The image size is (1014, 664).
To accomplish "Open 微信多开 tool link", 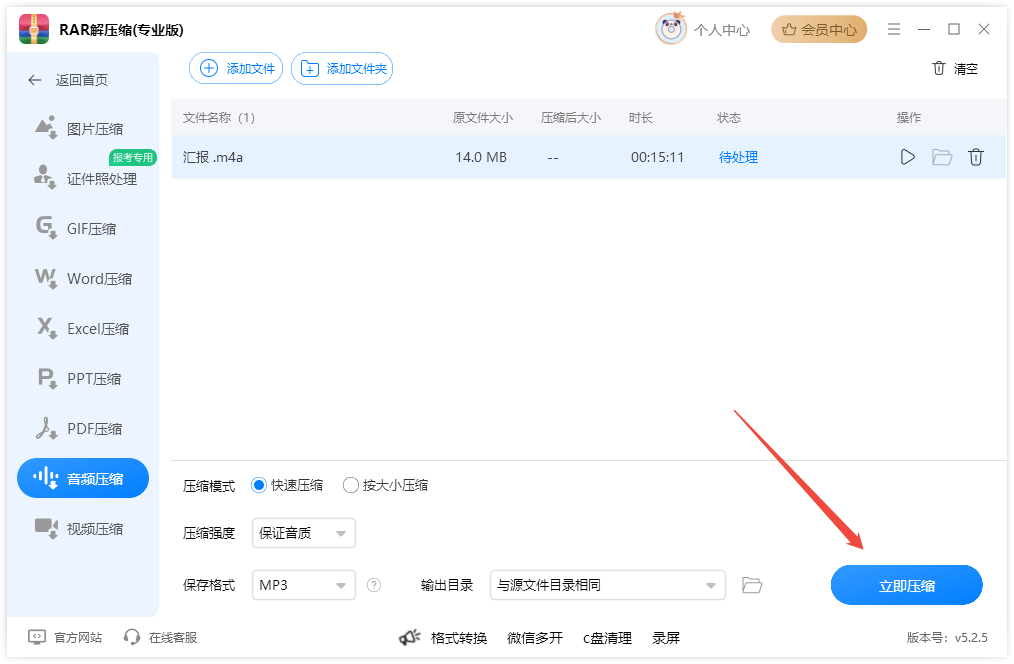I will 535,638.
